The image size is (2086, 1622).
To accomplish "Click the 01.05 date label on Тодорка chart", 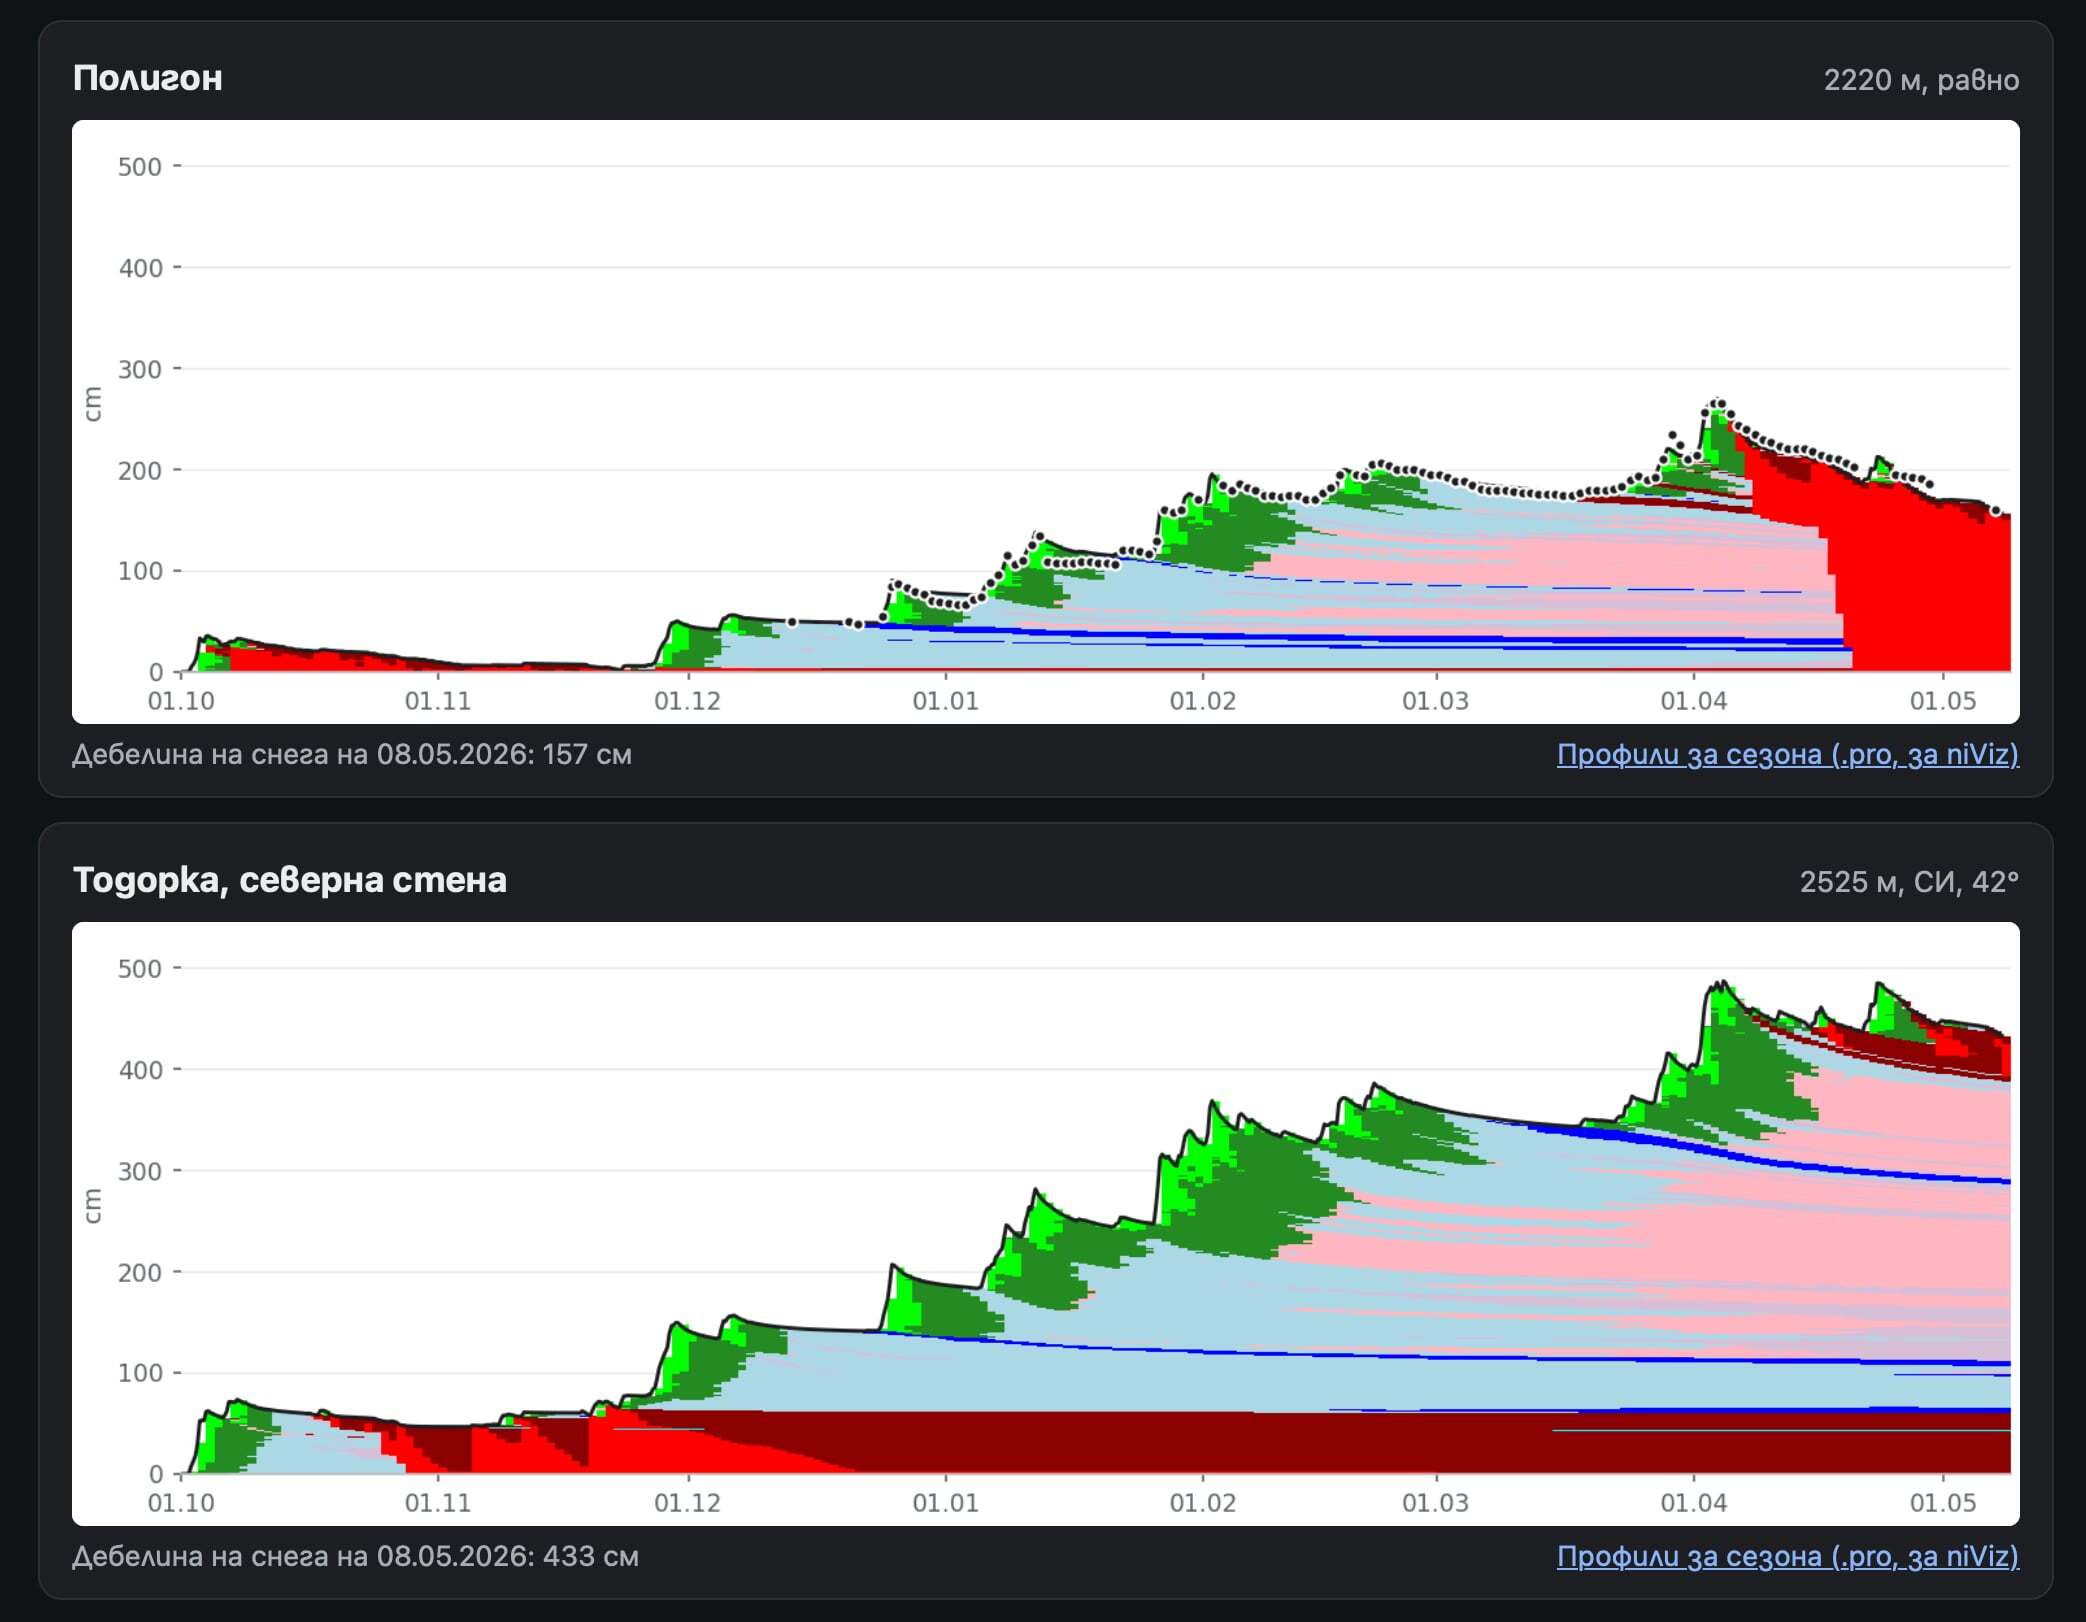I will point(1943,1503).
